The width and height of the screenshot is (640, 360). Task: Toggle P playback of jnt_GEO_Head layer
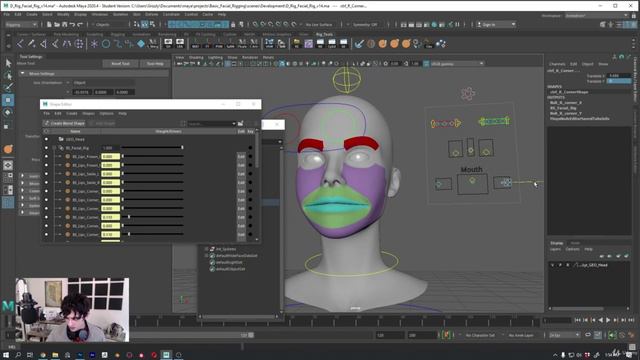(560, 265)
